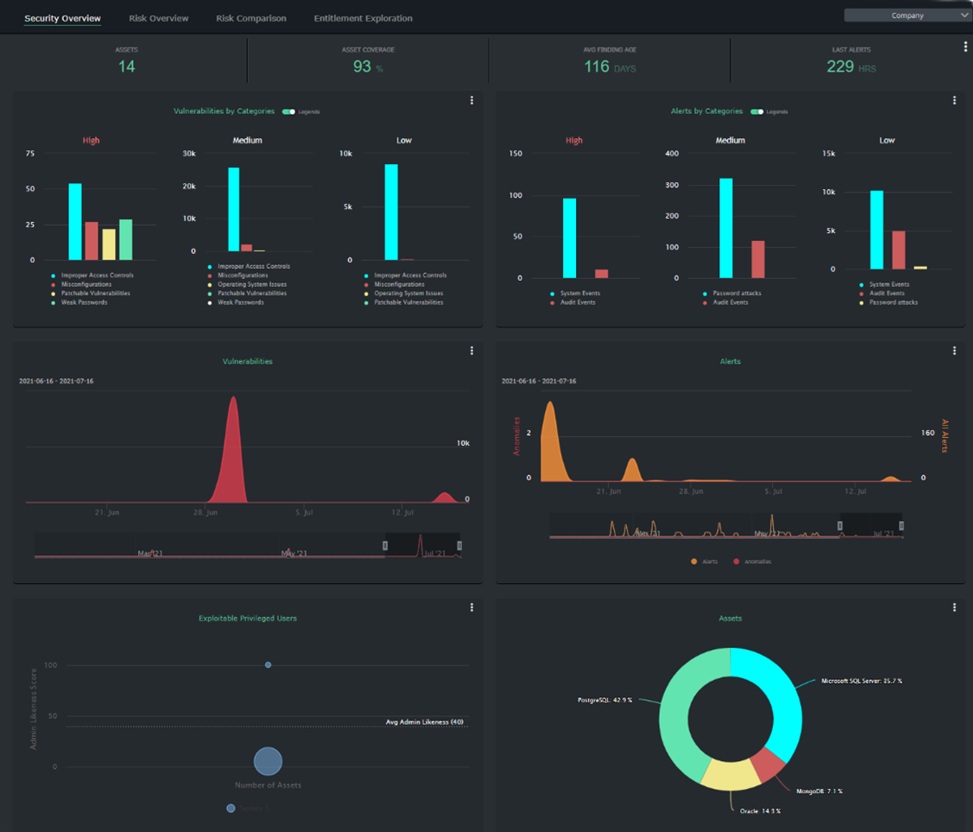Click the yellow Oracle donut segment
Screen dimensions: 973x832
731,775
